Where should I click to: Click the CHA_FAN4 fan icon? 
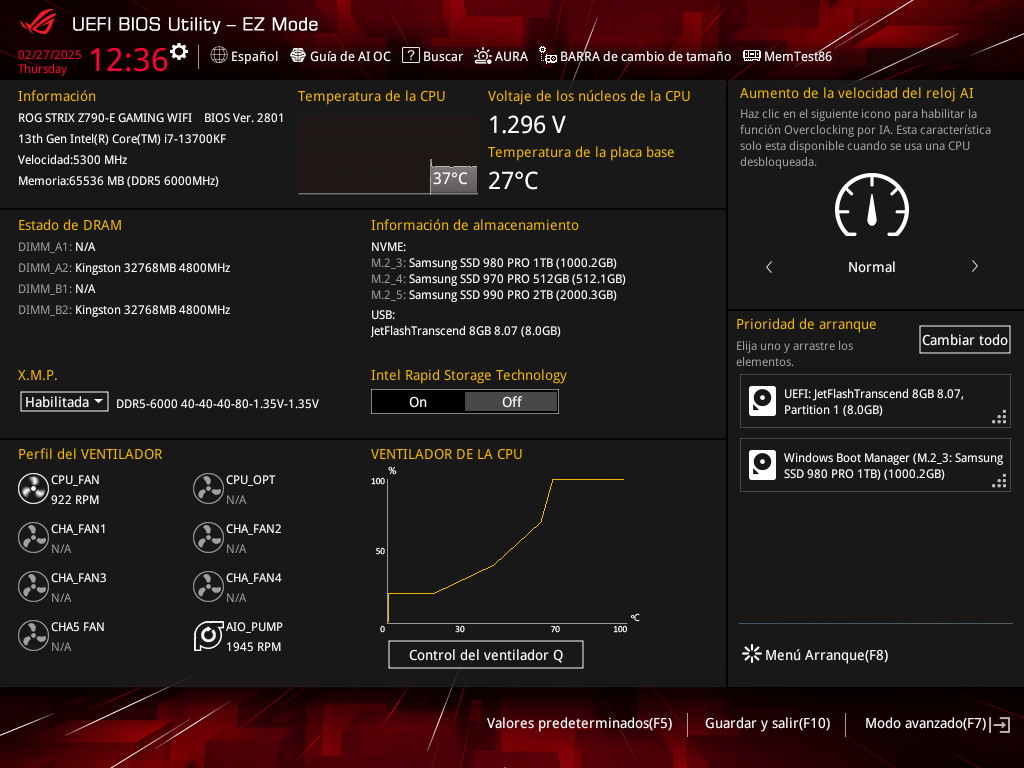coord(208,586)
